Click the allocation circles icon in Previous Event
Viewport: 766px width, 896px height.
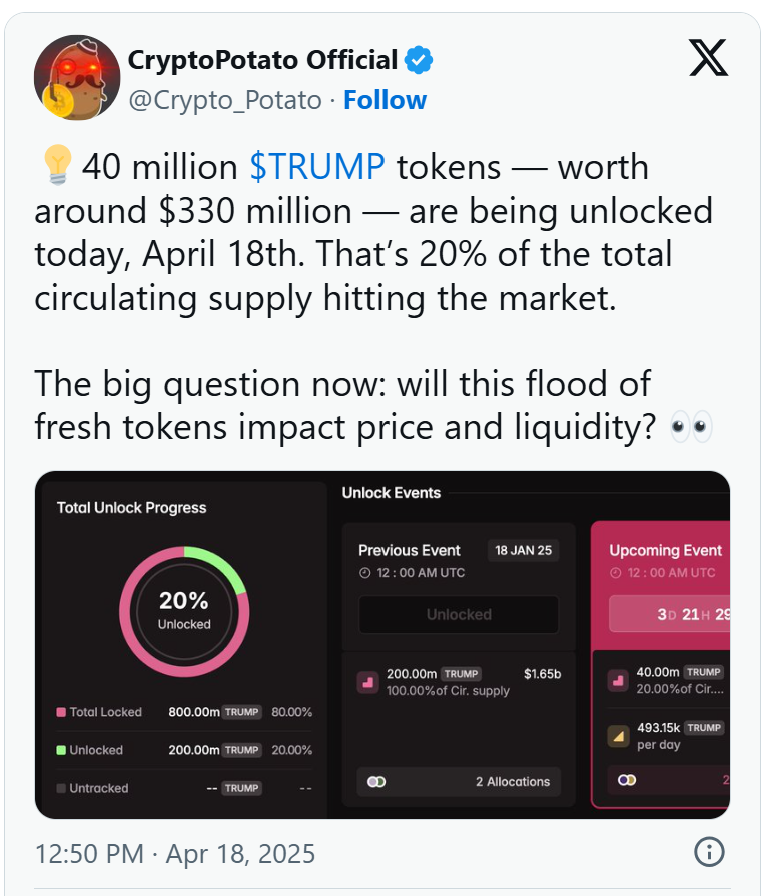point(377,781)
